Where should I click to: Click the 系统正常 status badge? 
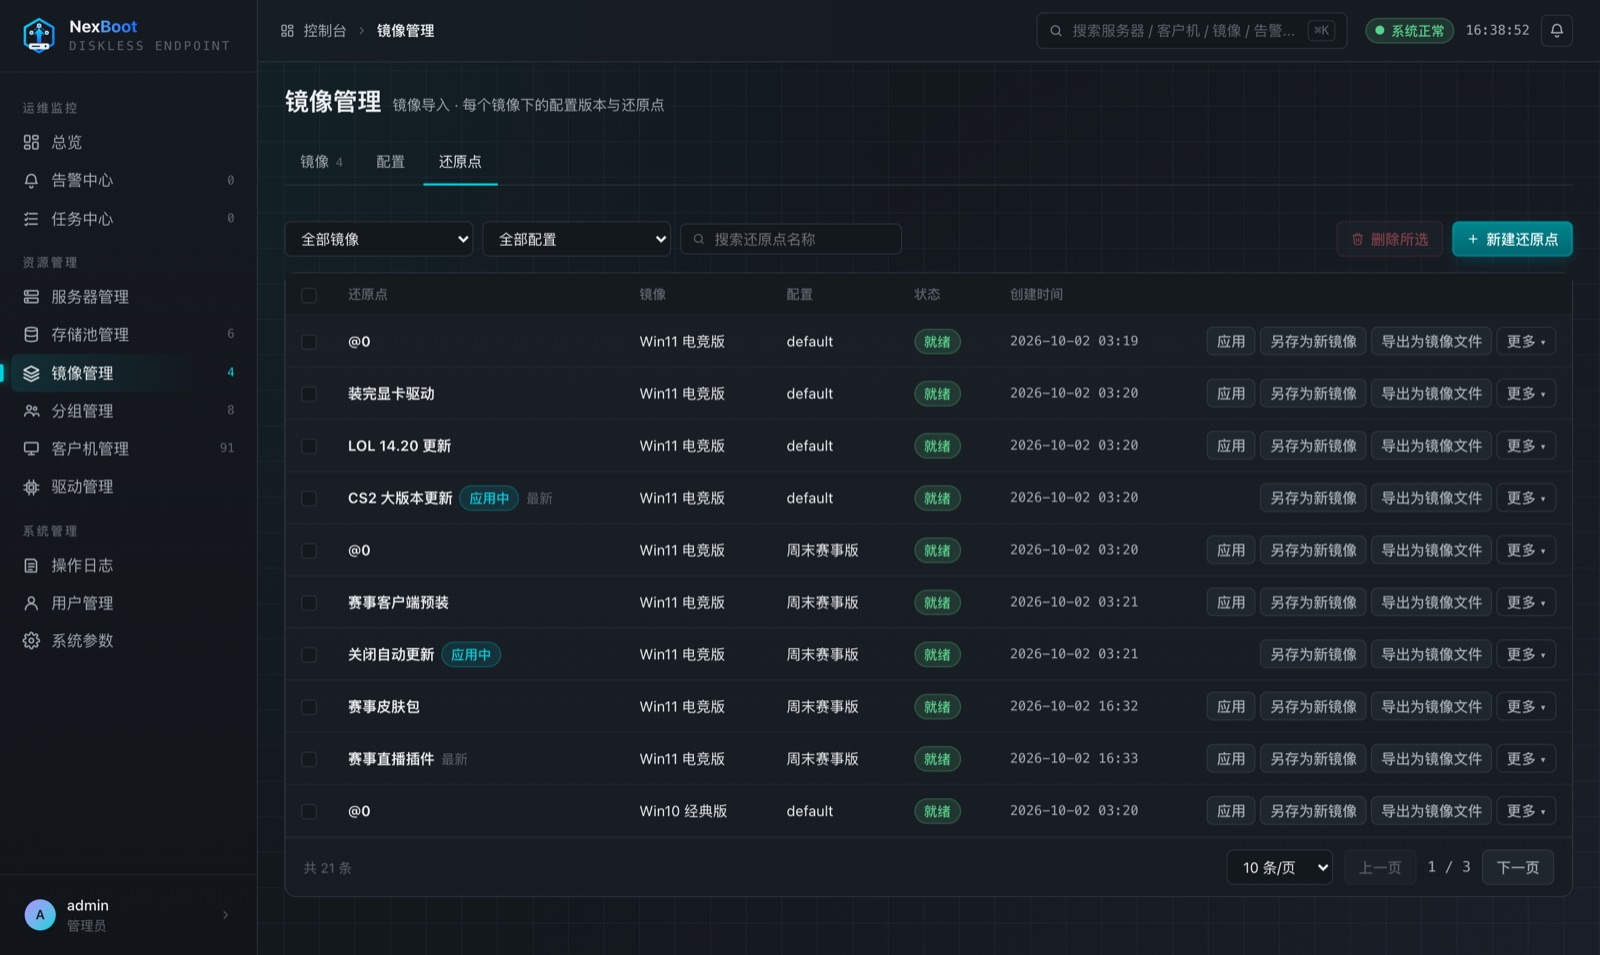click(1409, 31)
